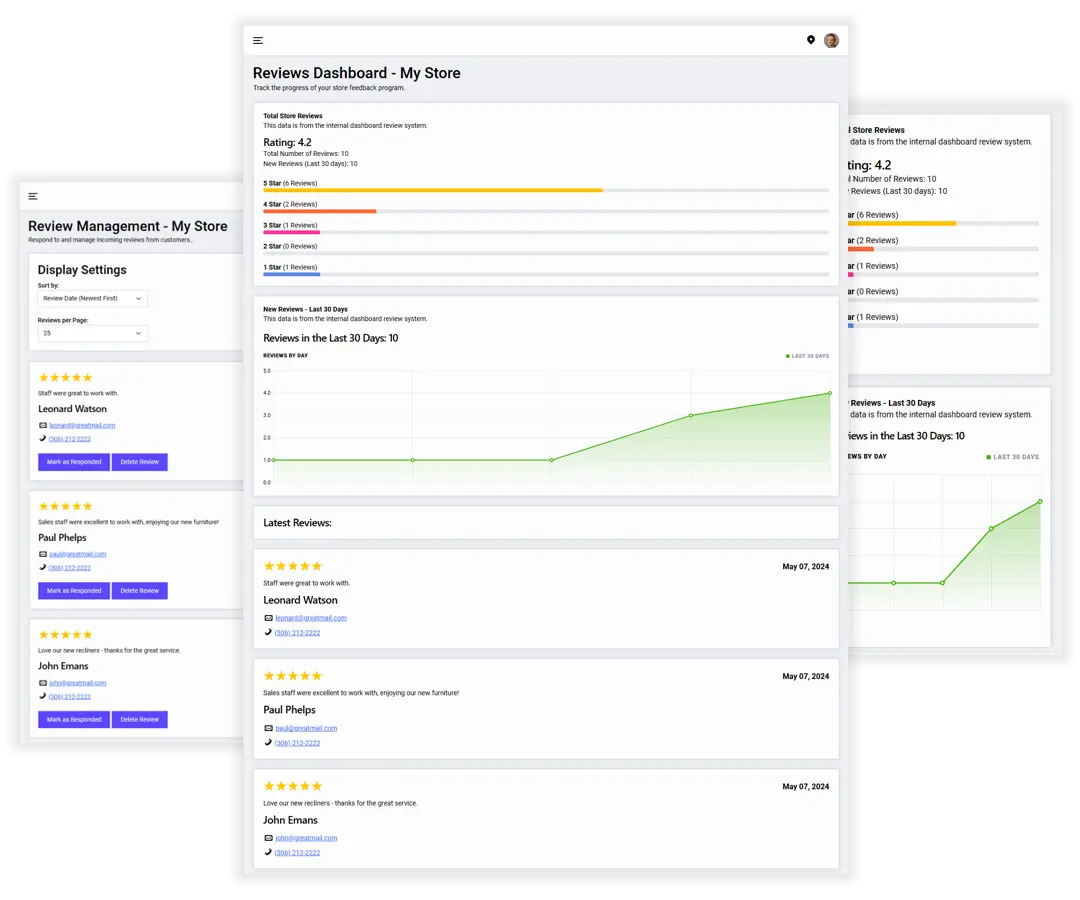Expand the Reviews per Page dropdown
This screenshot has height=900, width=1080.
tap(92, 333)
